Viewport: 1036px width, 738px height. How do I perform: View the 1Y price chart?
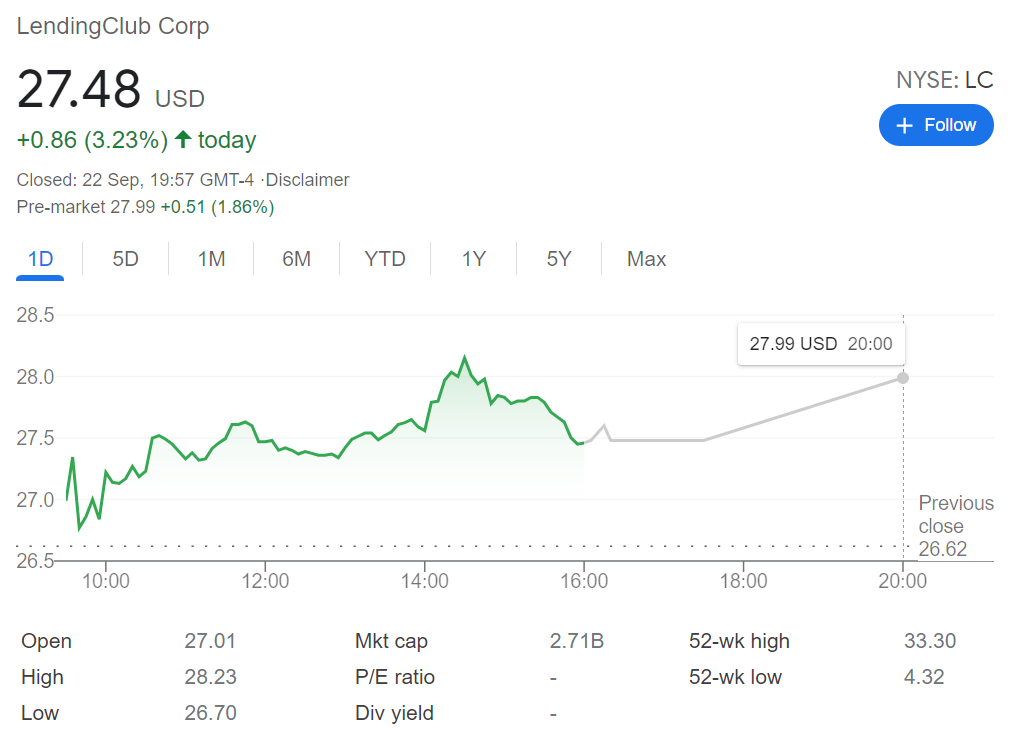[473, 259]
